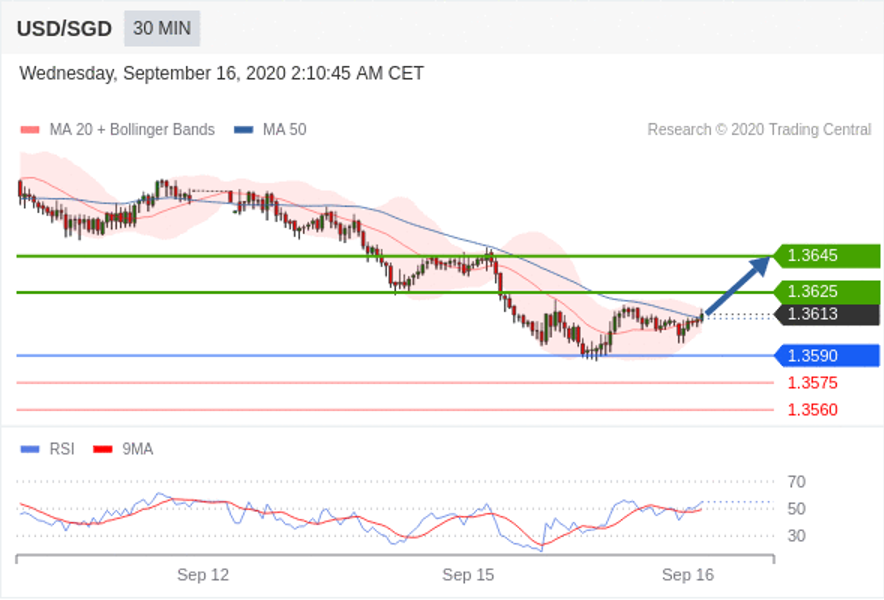Click the RSI legend text
The width and height of the screenshot is (884, 600).
[62, 449]
